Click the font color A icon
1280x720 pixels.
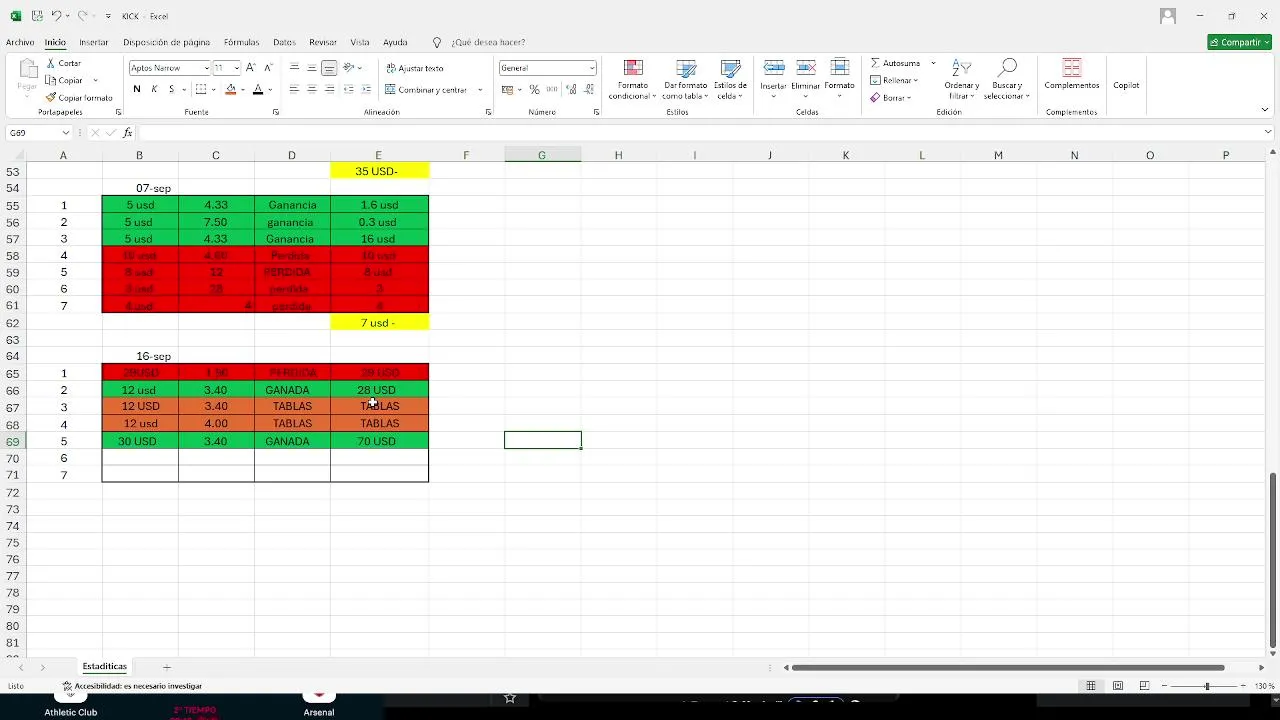257,89
